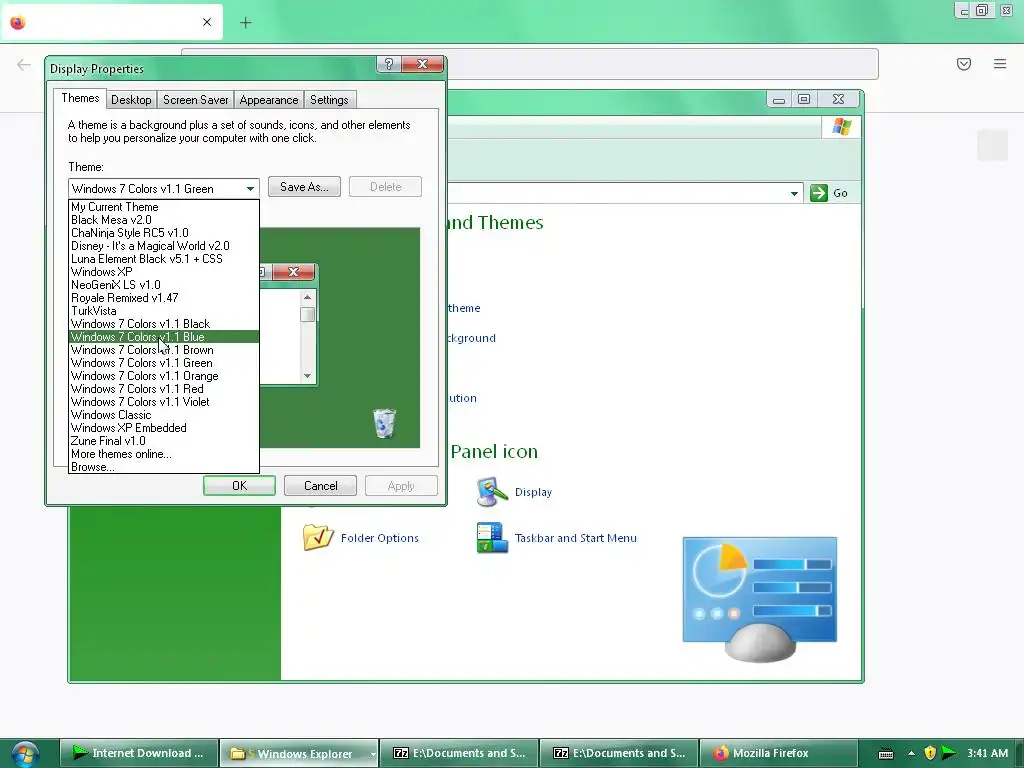Switch to the Desktop tab
This screenshot has width=1024, height=768.
coord(131,100)
